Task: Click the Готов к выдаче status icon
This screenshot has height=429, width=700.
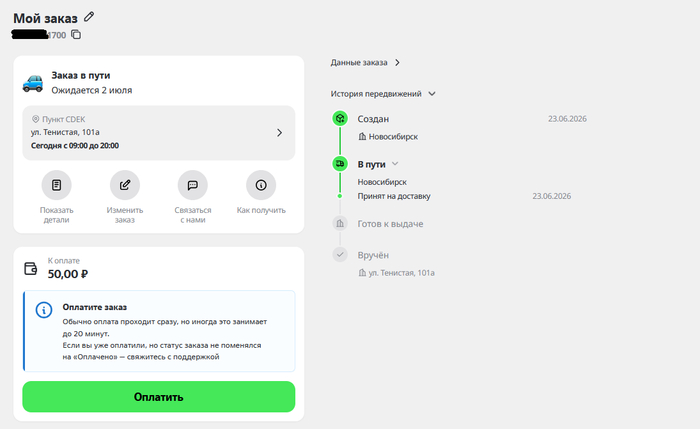Action: (340, 223)
